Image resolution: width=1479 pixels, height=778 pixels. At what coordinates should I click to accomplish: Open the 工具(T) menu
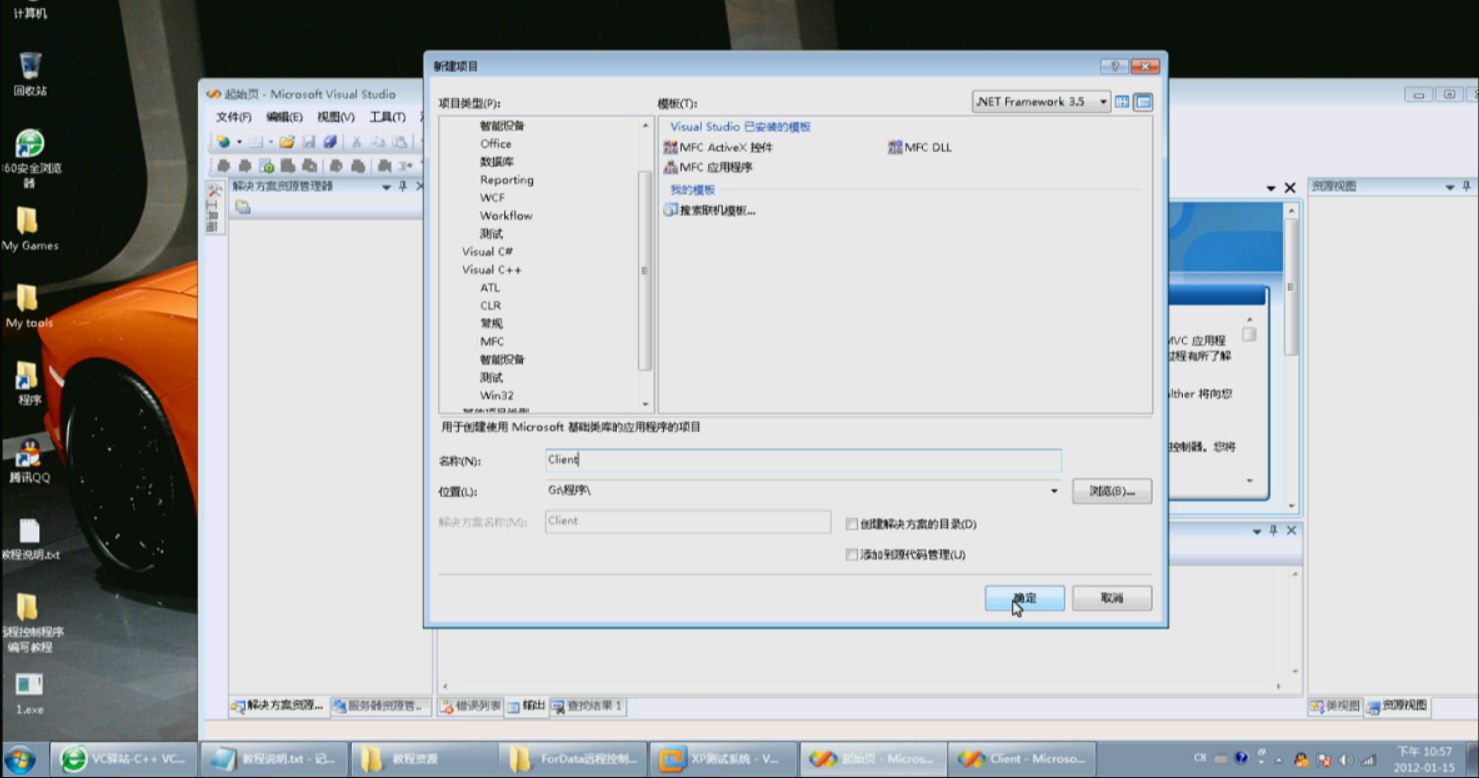click(x=387, y=117)
